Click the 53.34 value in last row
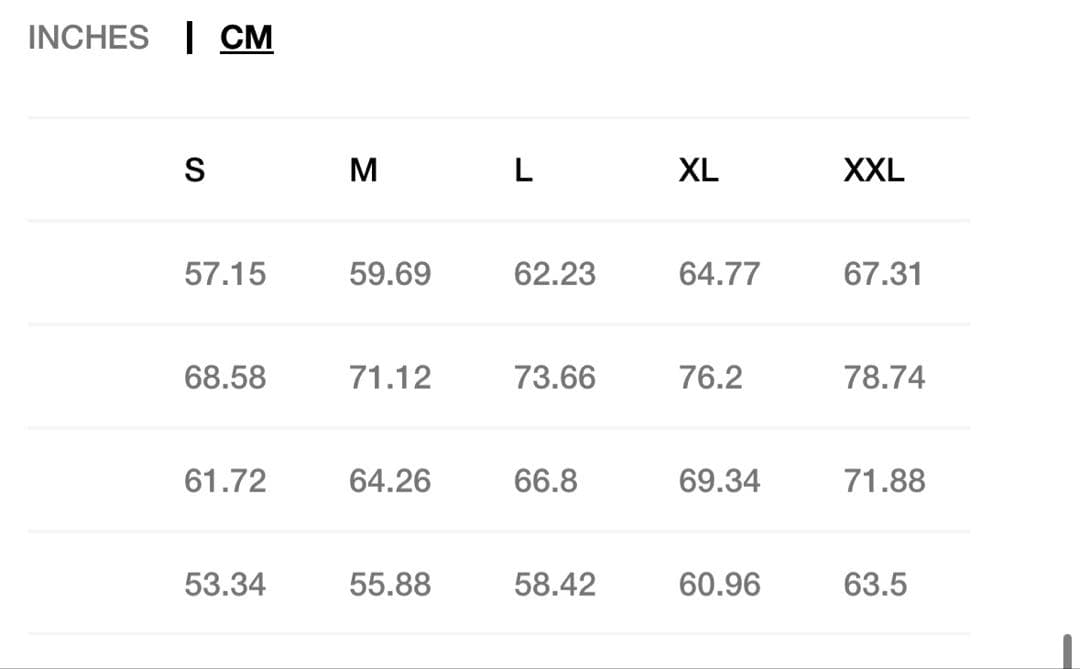 pyautogui.click(x=225, y=584)
